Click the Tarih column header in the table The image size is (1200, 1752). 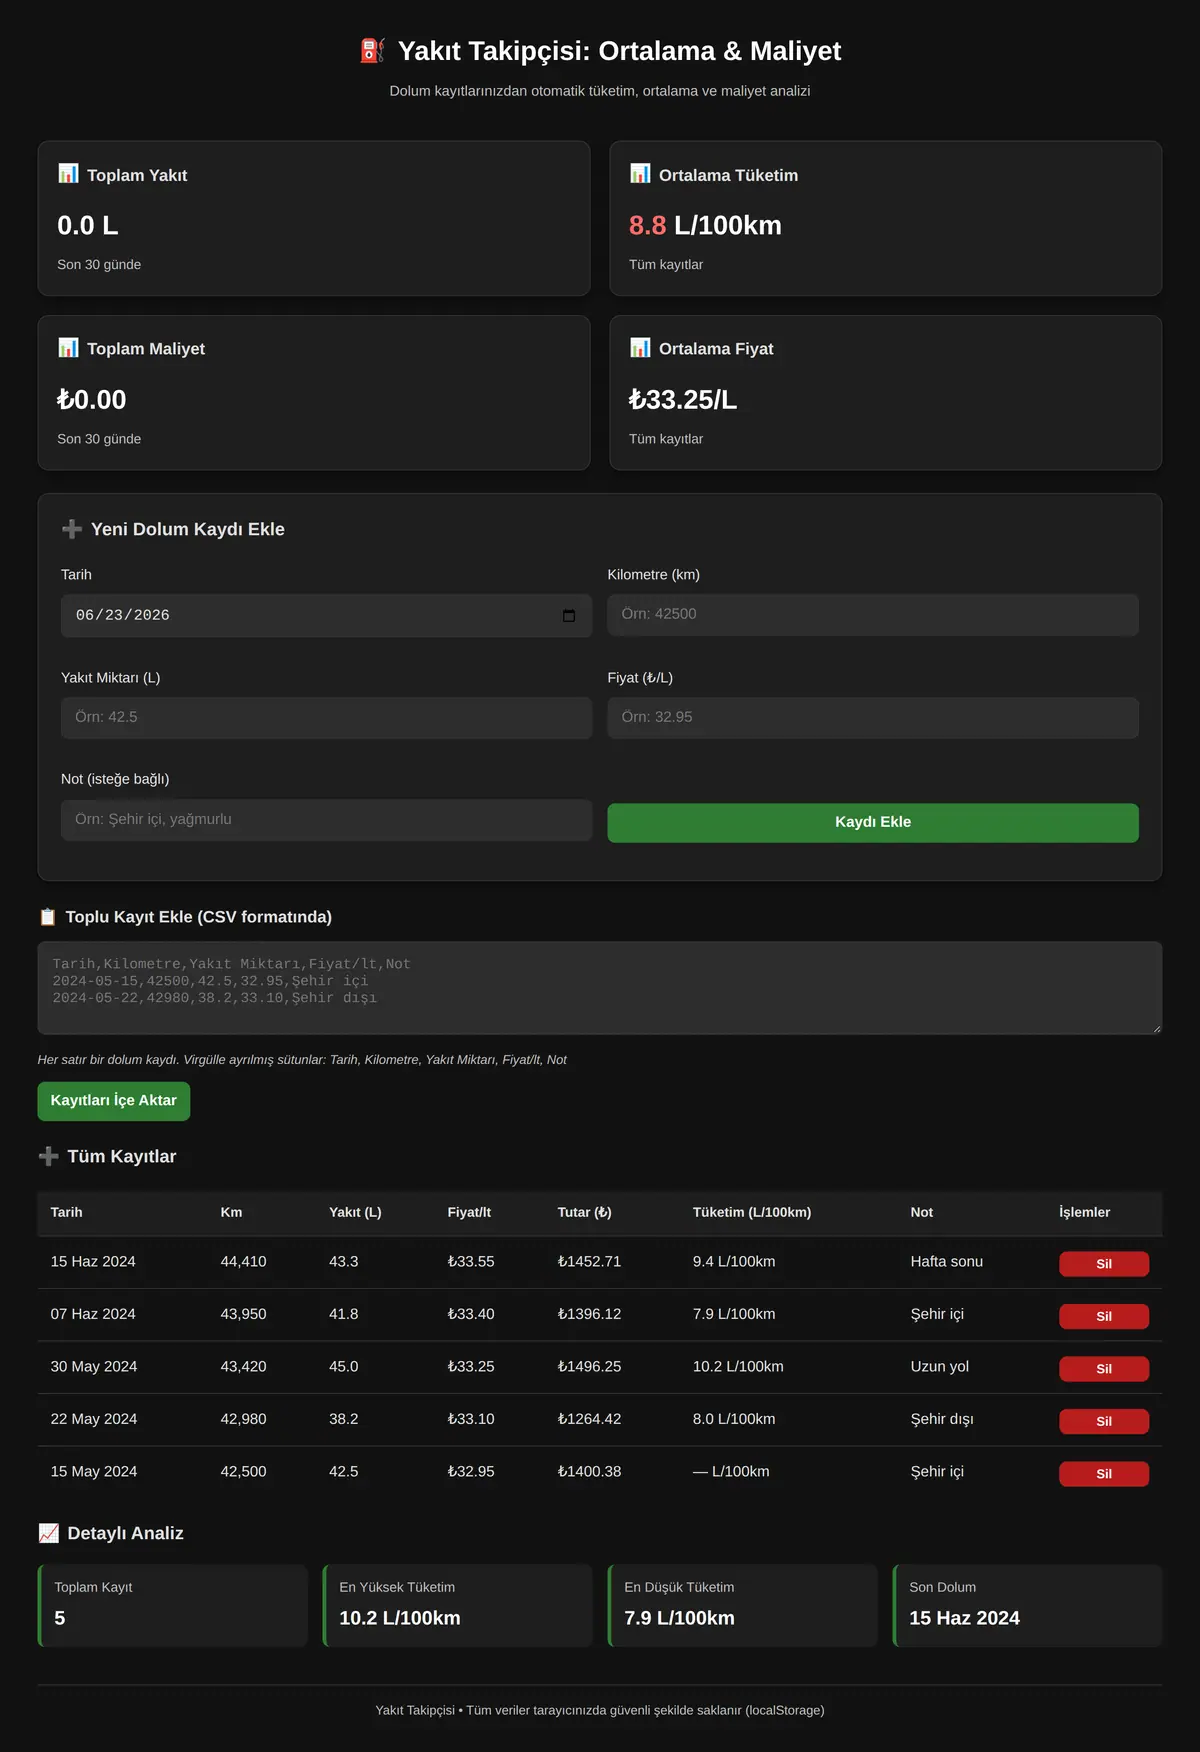pyautogui.click(x=67, y=1212)
